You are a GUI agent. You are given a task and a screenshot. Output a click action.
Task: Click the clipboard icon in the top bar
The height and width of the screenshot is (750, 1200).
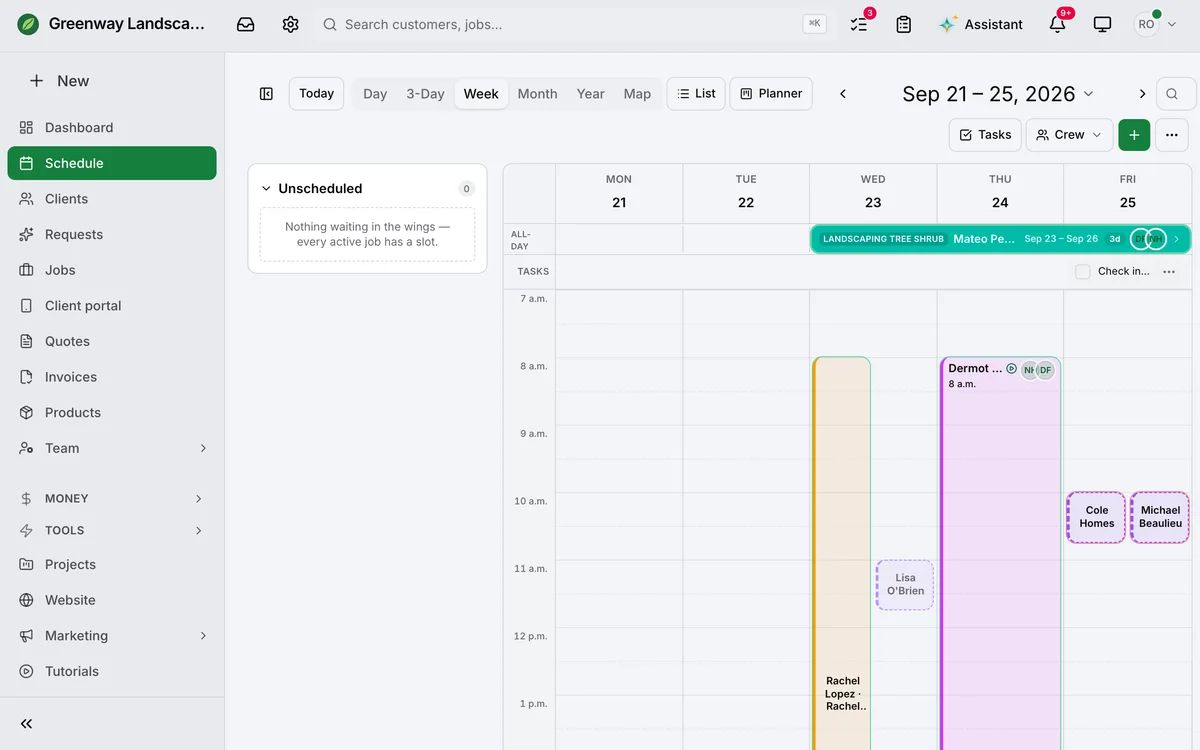pos(904,24)
